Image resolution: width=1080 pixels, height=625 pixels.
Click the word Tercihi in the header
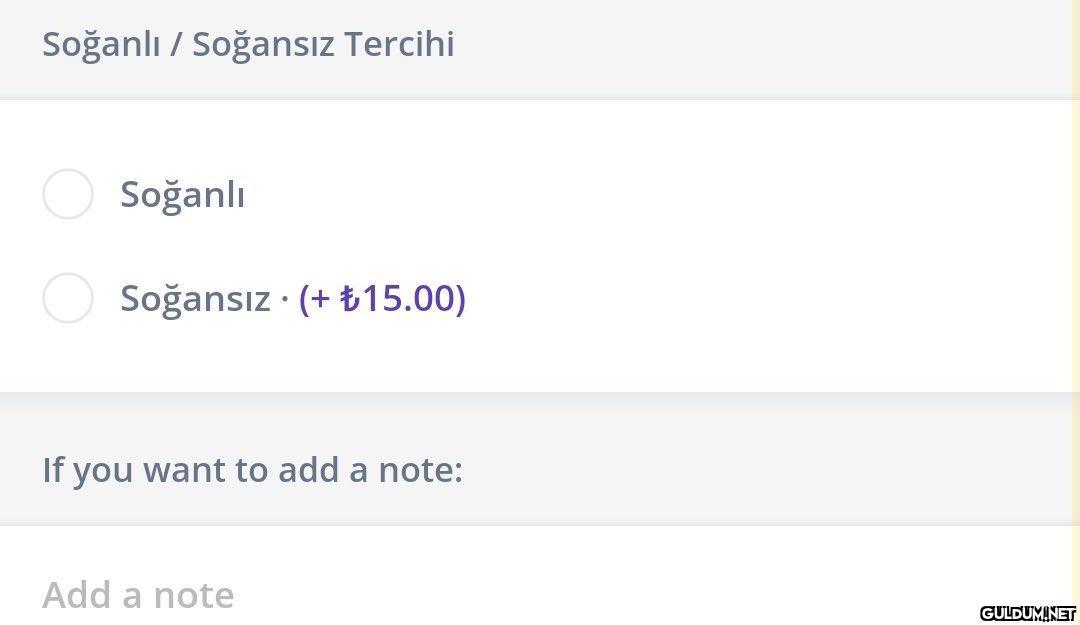click(399, 44)
